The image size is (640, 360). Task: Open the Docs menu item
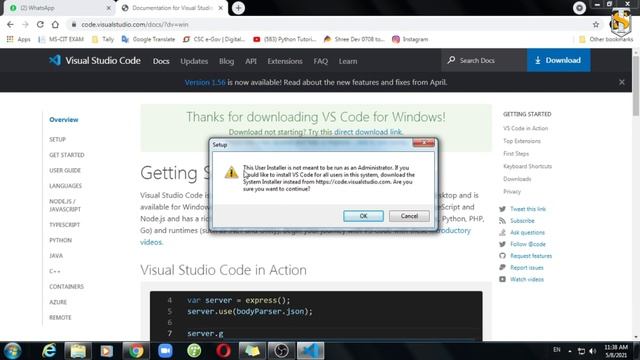(x=161, y=61)
